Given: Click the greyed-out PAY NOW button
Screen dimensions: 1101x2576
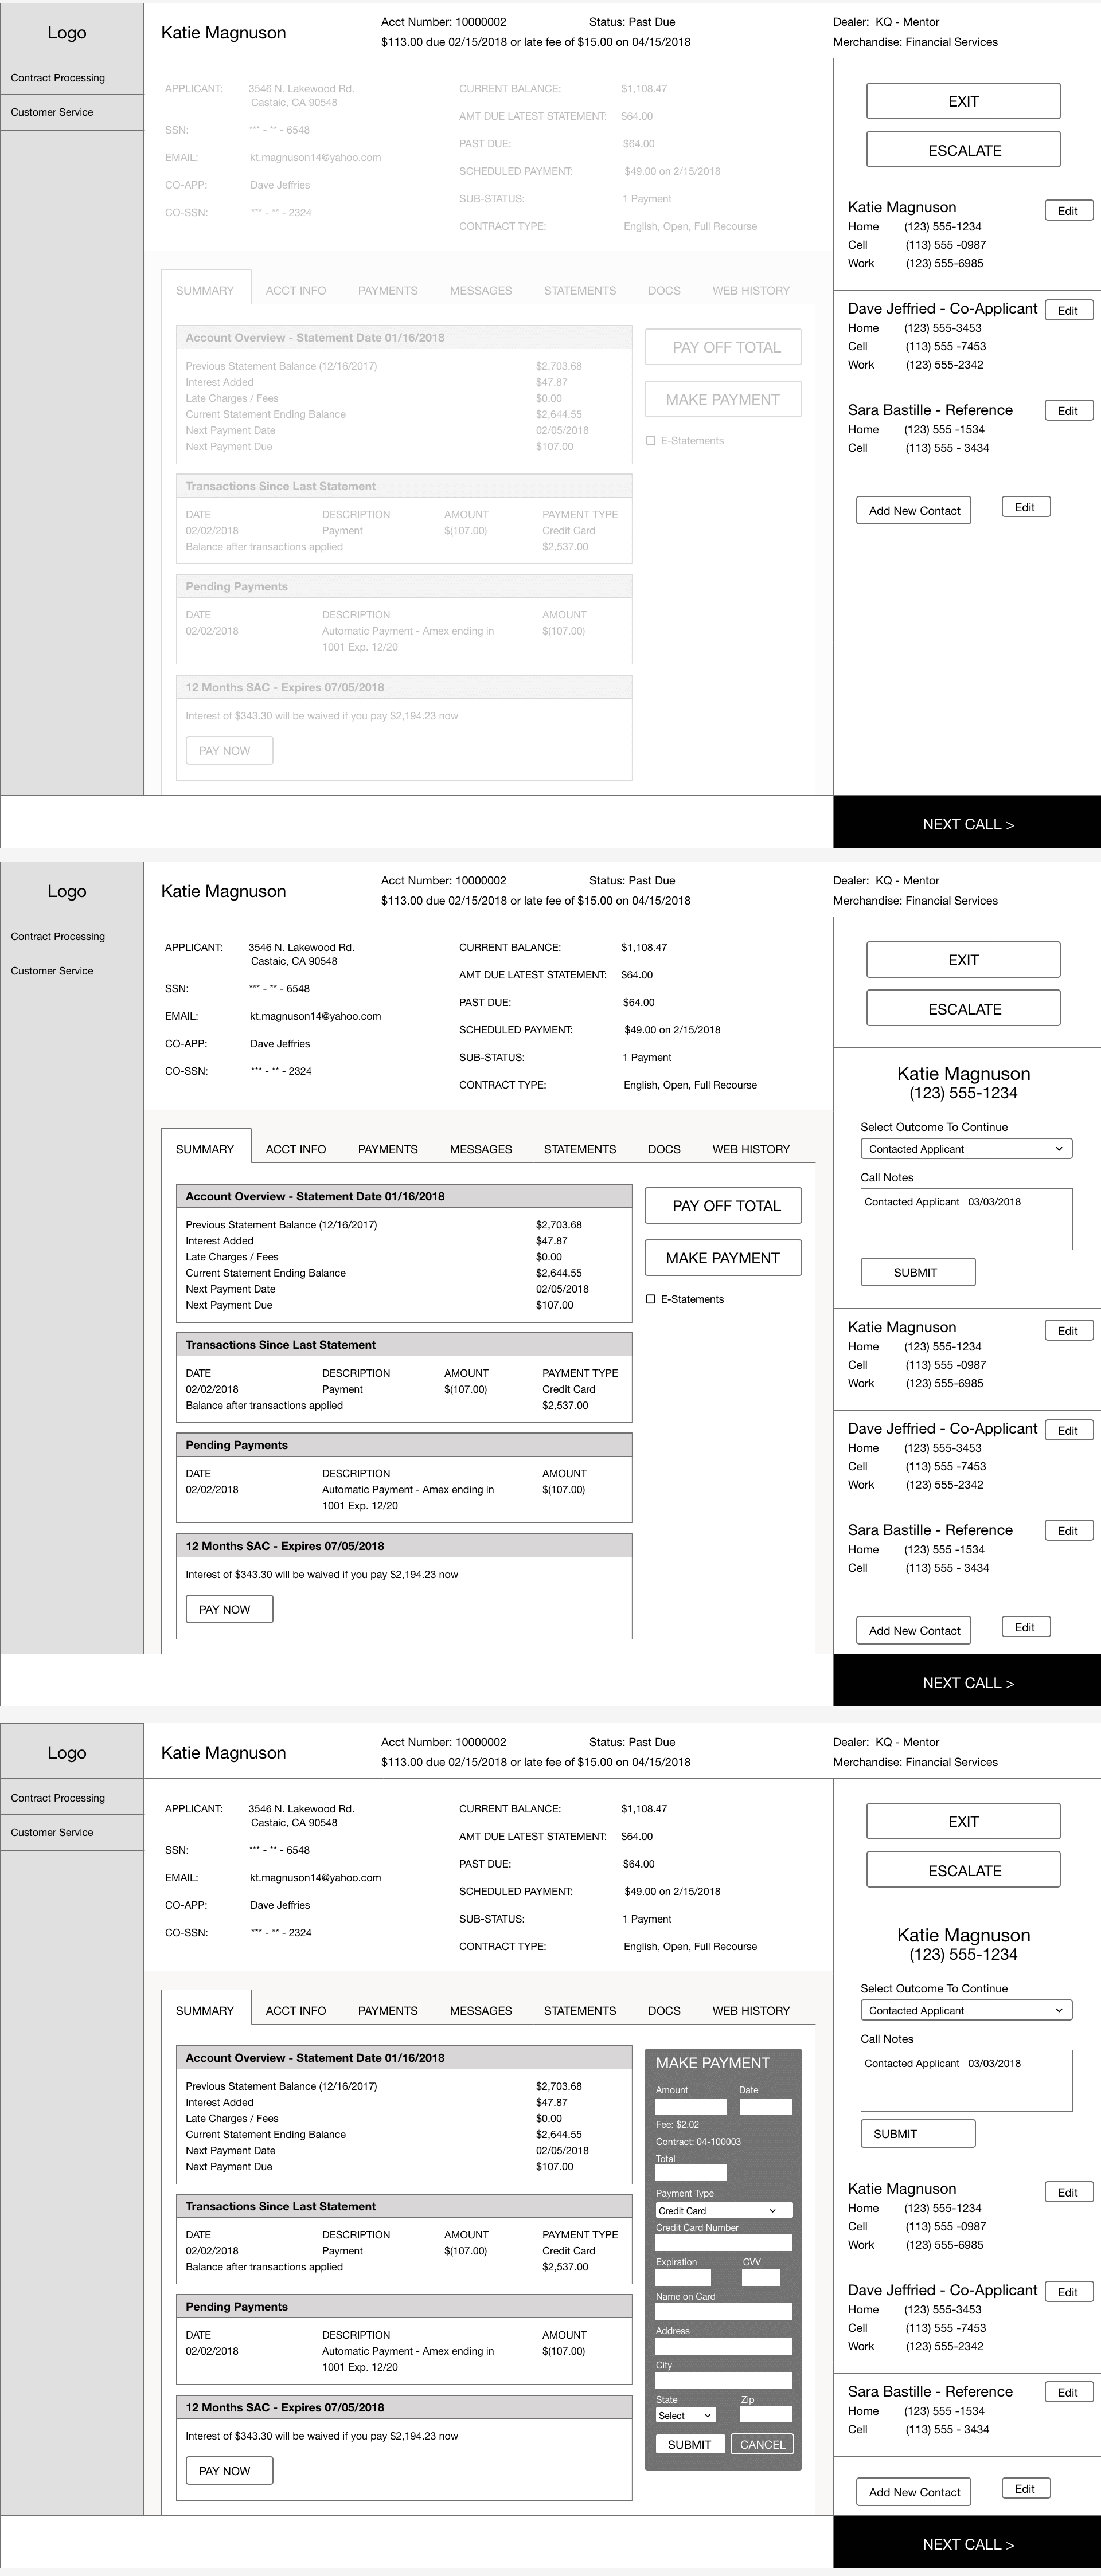Looking at the screenshot, I should click(229, 751).
